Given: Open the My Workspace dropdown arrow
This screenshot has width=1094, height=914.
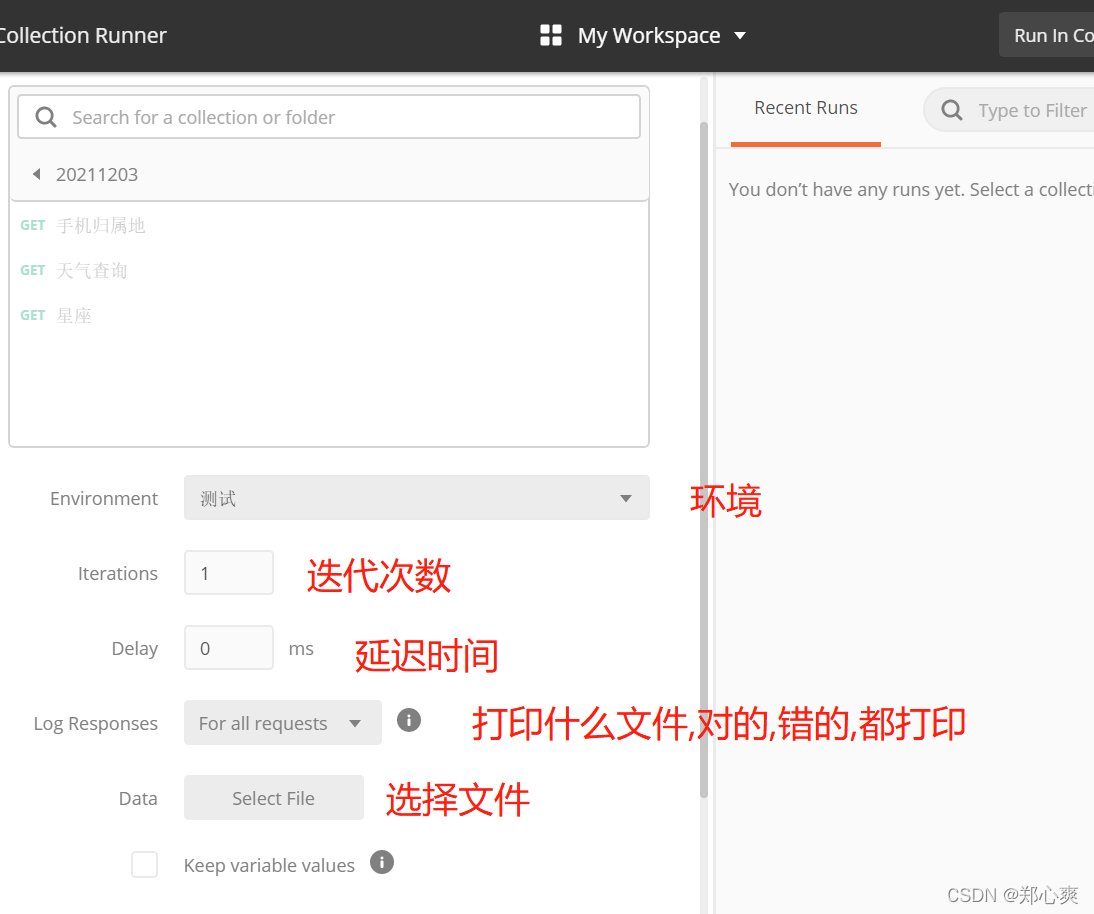Looking at the screenshot, I should [740, 36].
